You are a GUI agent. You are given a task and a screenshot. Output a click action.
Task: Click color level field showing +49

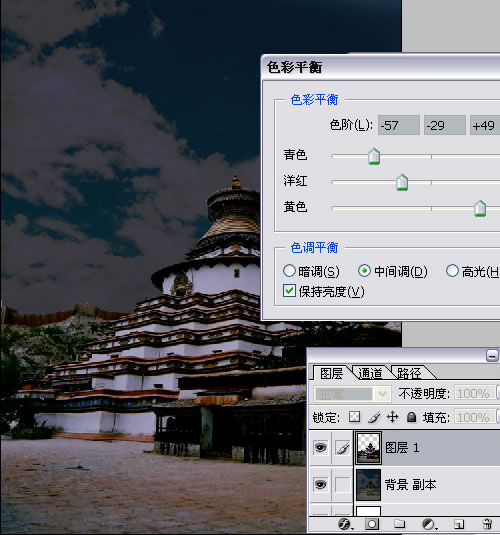[485, 125]
